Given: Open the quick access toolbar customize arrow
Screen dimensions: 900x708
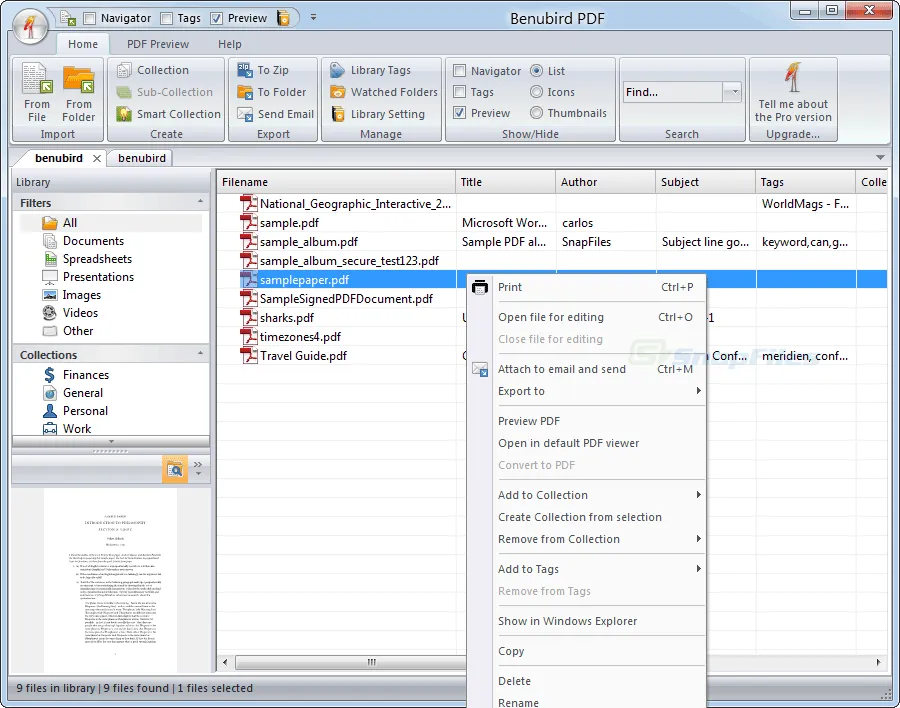Looking at the screenshot, I should click(313, 18).
